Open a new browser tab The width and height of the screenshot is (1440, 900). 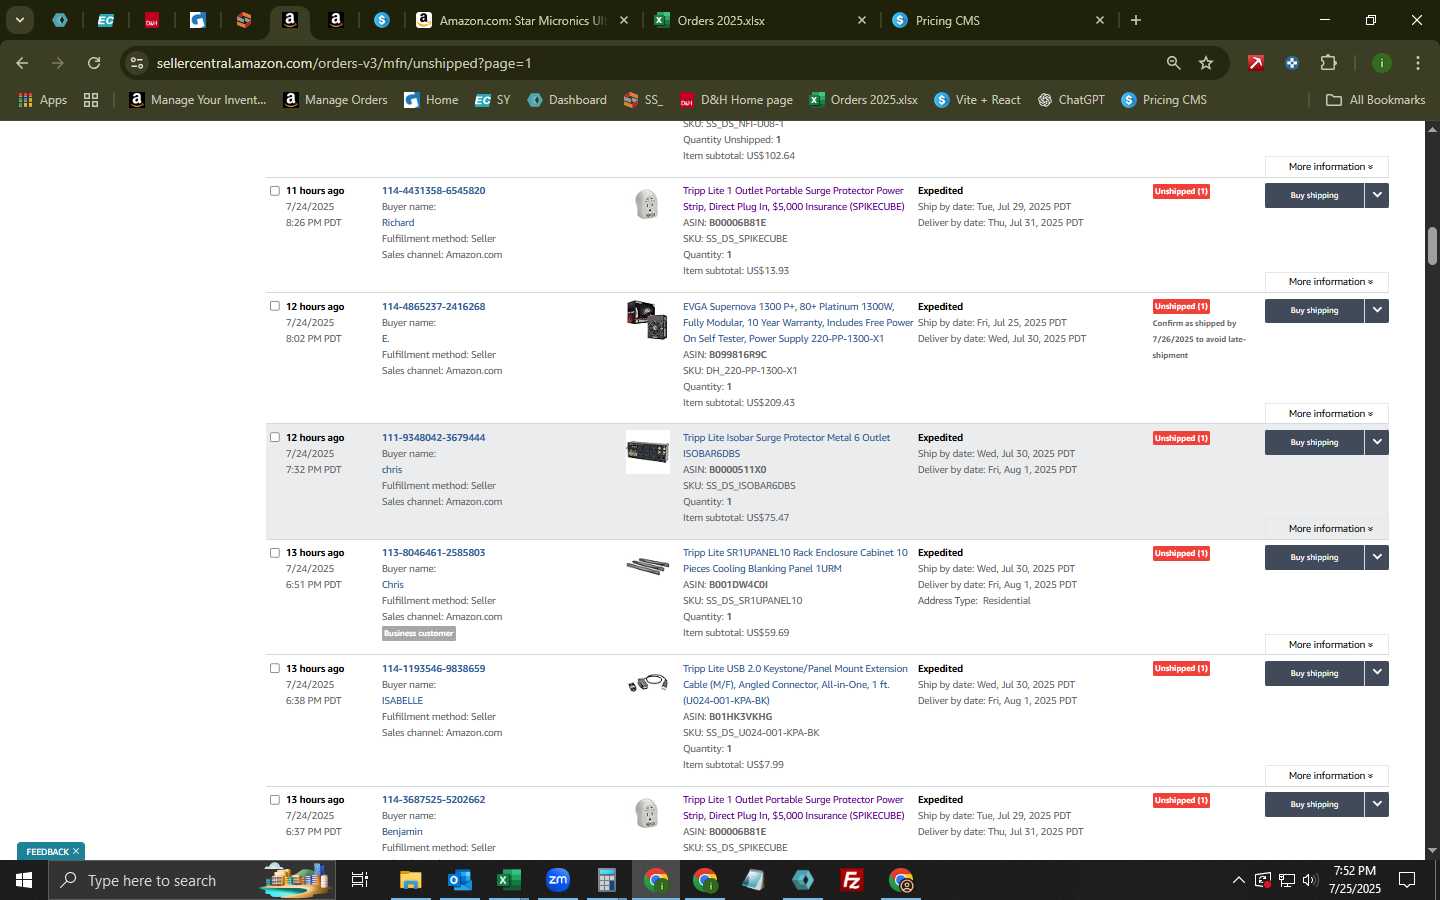point(1136,20)
